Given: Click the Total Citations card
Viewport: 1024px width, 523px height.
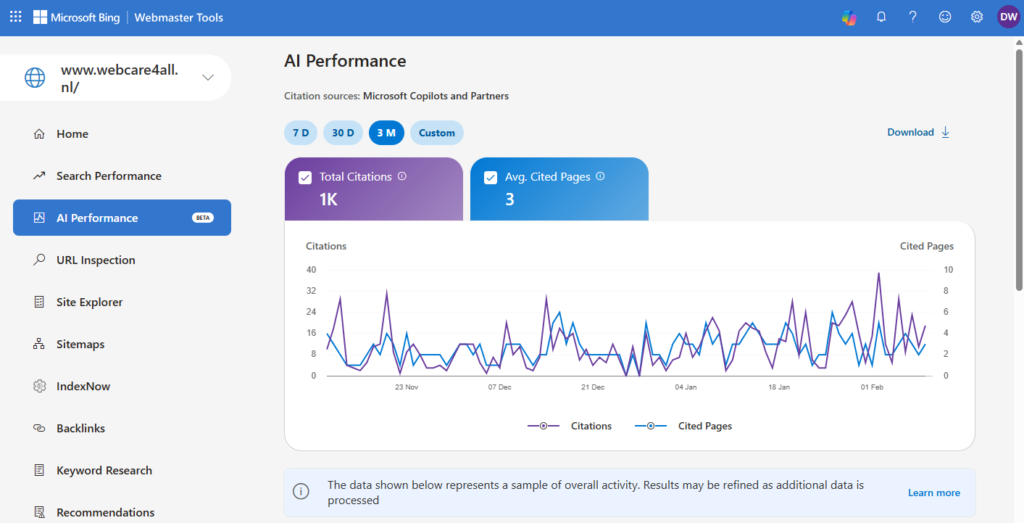Looking at the screenshot, I should point(374,189).
